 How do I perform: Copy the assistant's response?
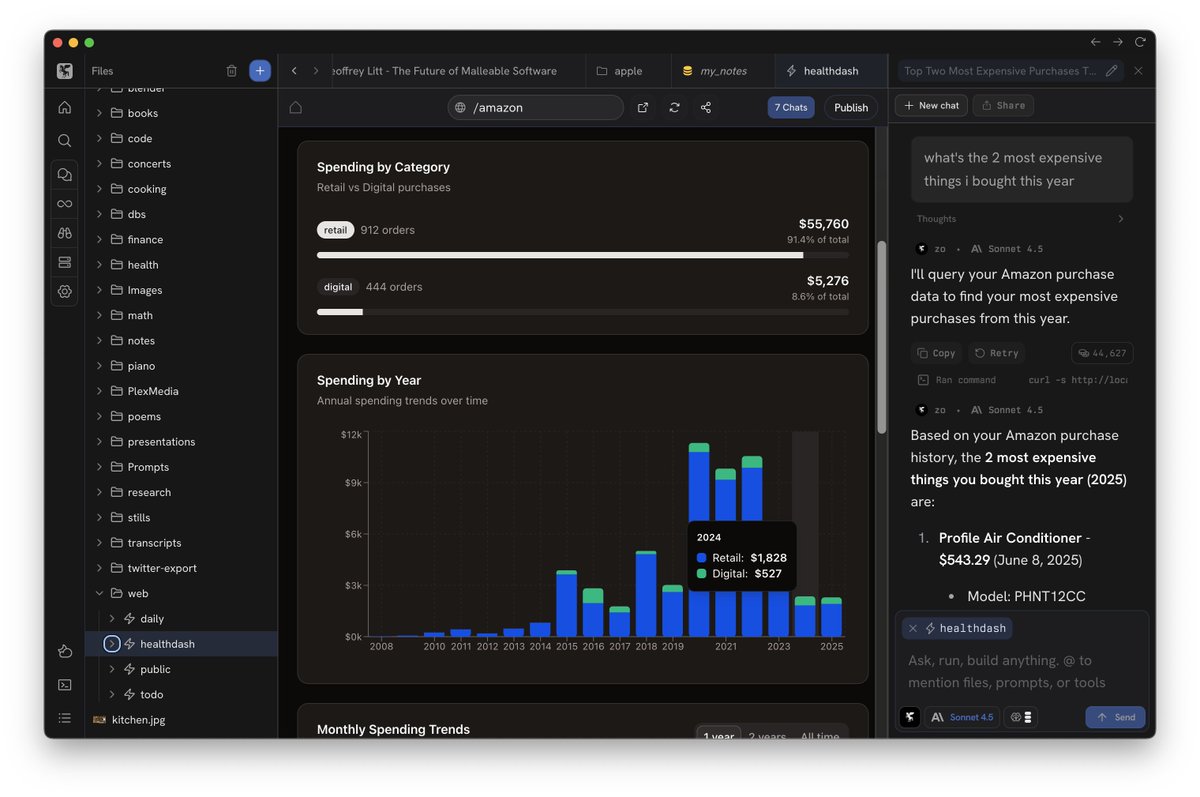click(937, 353)
